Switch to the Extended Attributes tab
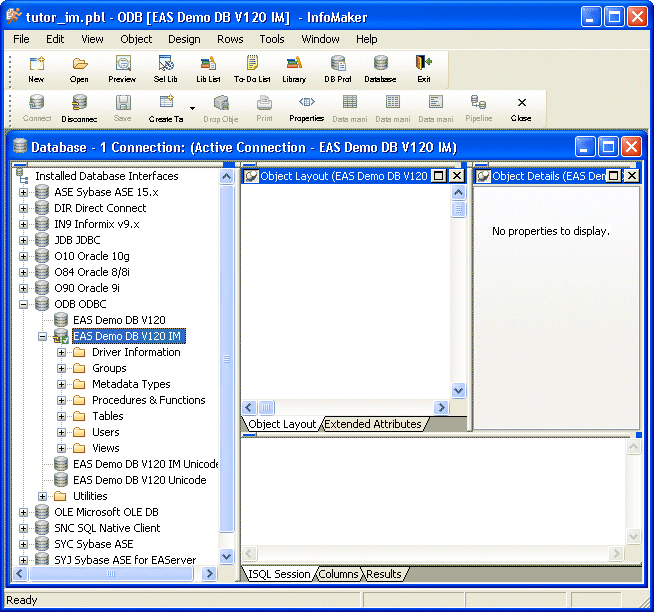The height and width of the screenshot is (612, 654). (x=373, y=424)
